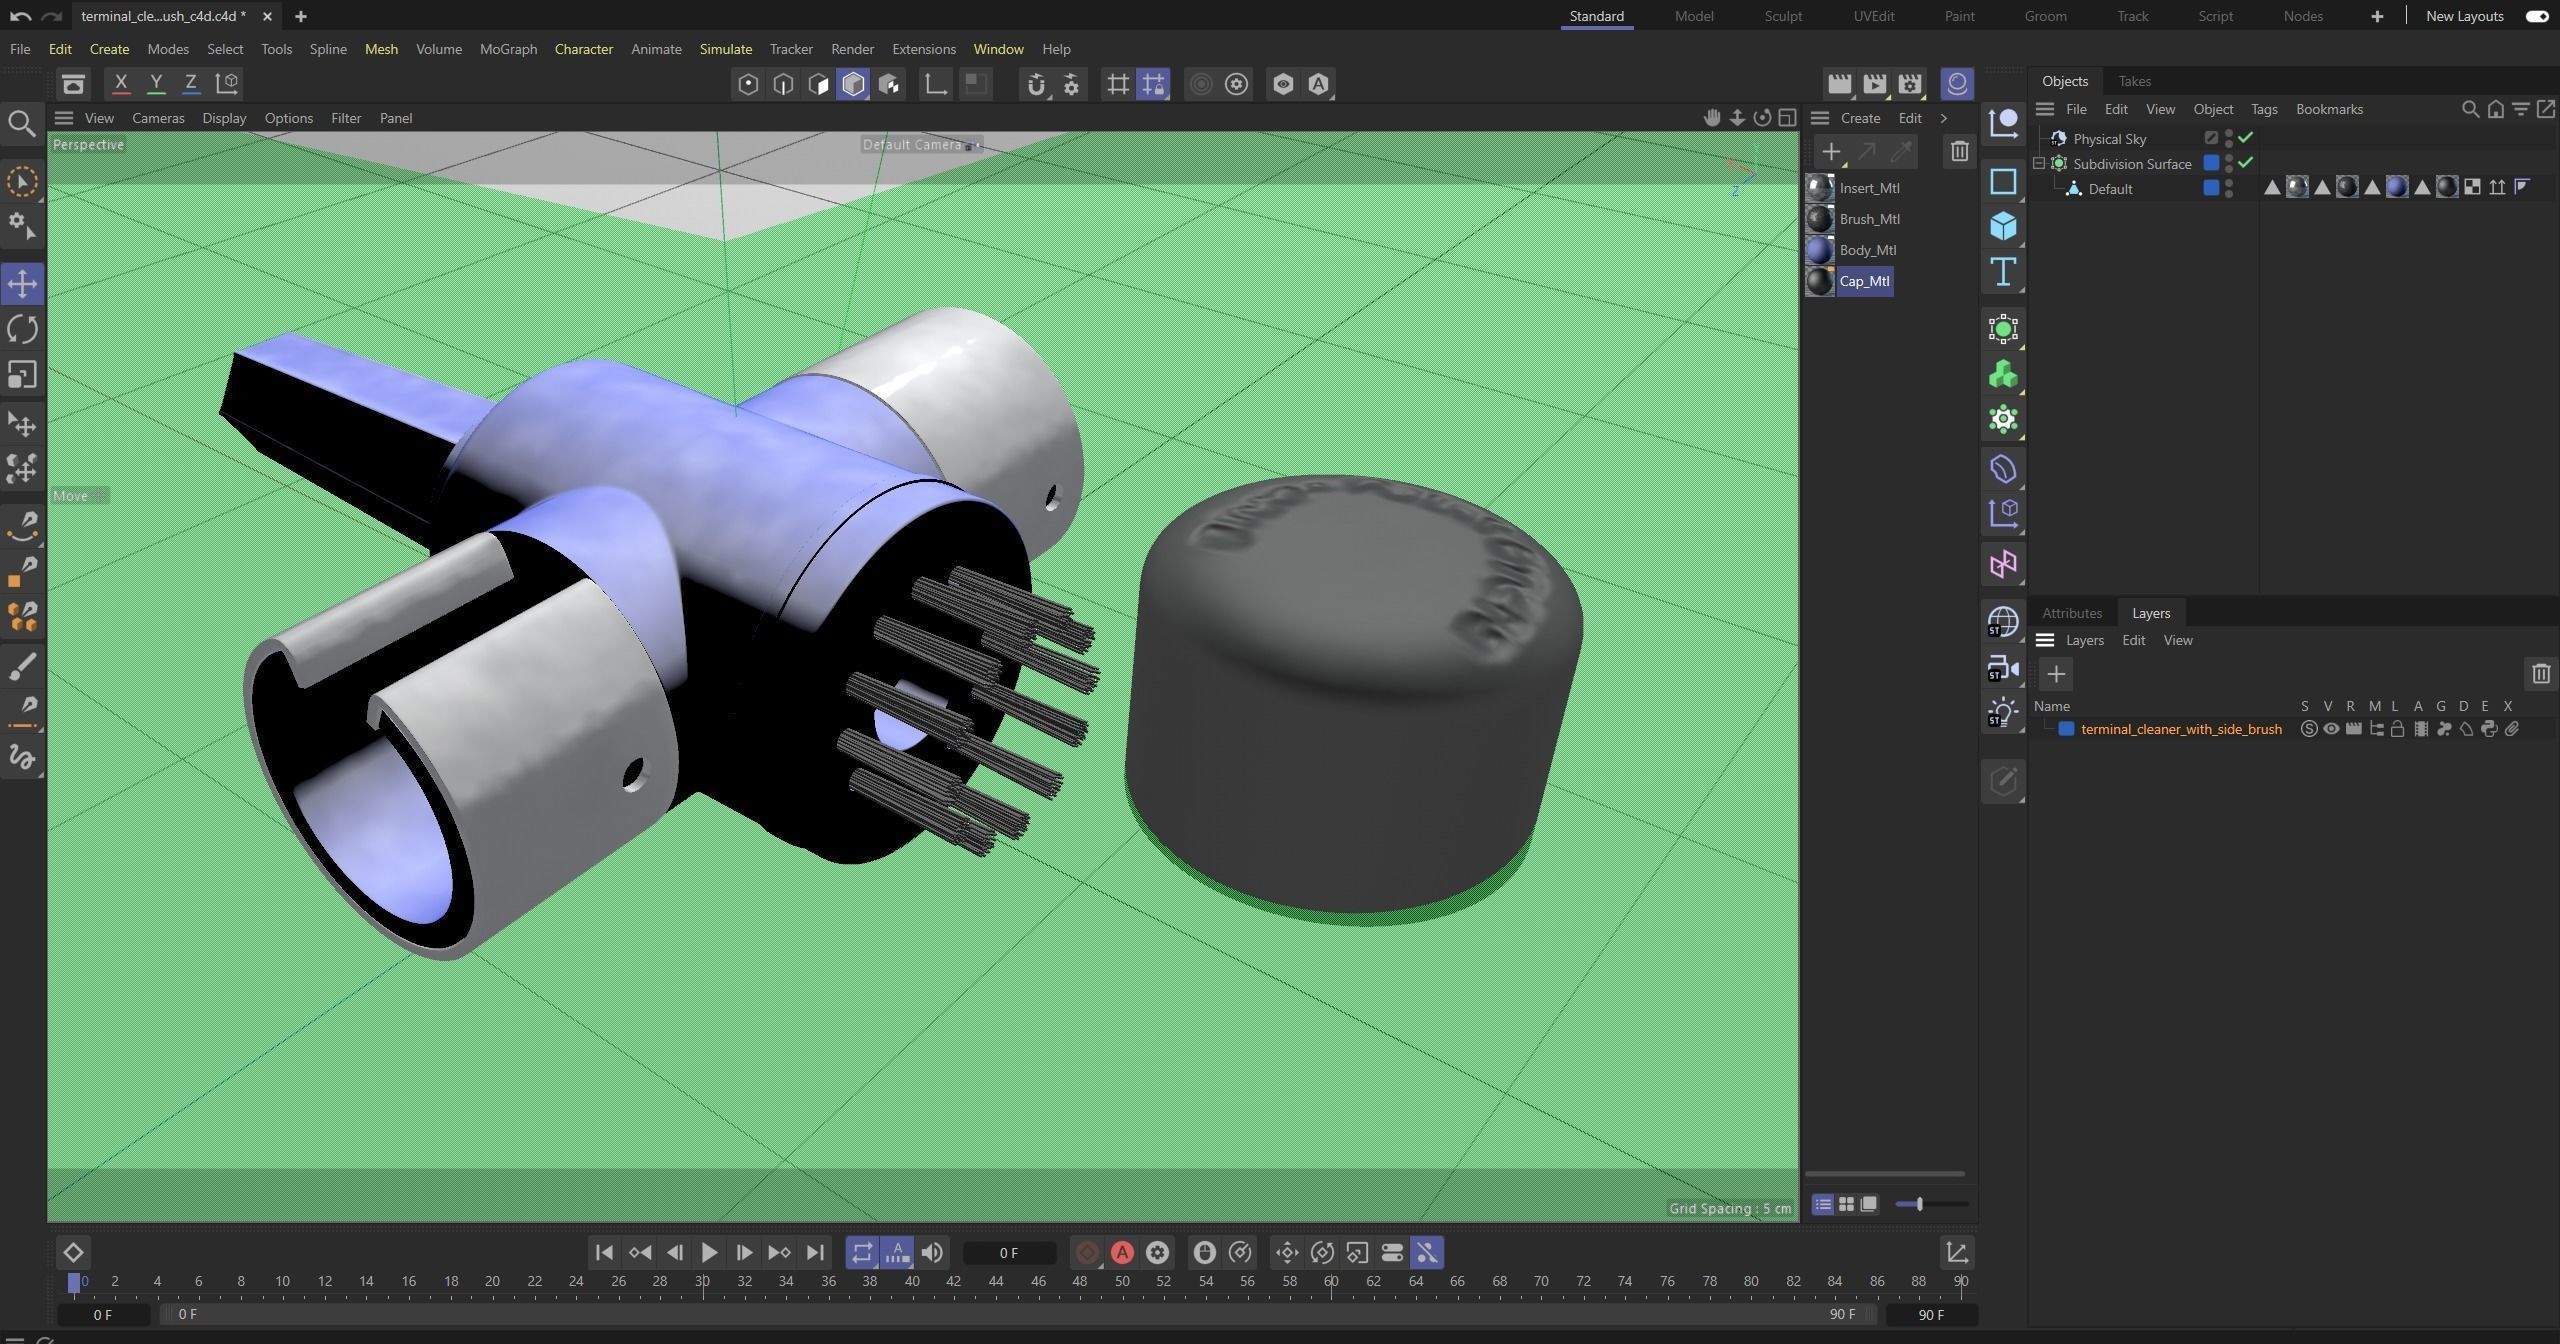Switch to the Sculpt layout tab

(x=1783, y=16)
